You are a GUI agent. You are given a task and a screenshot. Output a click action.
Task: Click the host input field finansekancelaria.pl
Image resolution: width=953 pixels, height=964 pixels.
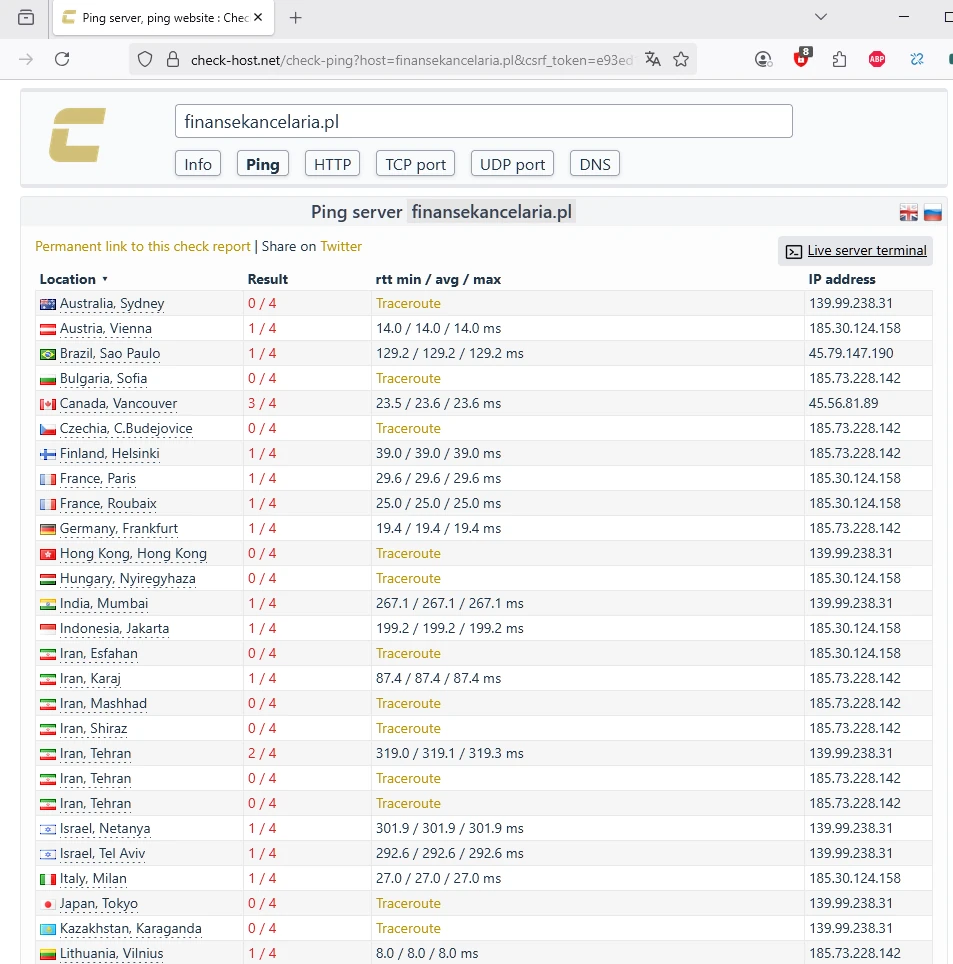483,121
